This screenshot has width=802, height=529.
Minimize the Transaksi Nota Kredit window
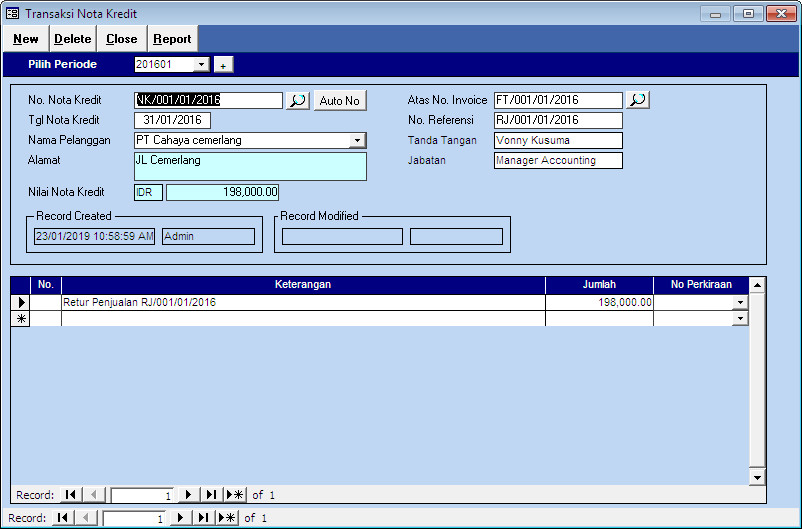(x=716, y=14)
